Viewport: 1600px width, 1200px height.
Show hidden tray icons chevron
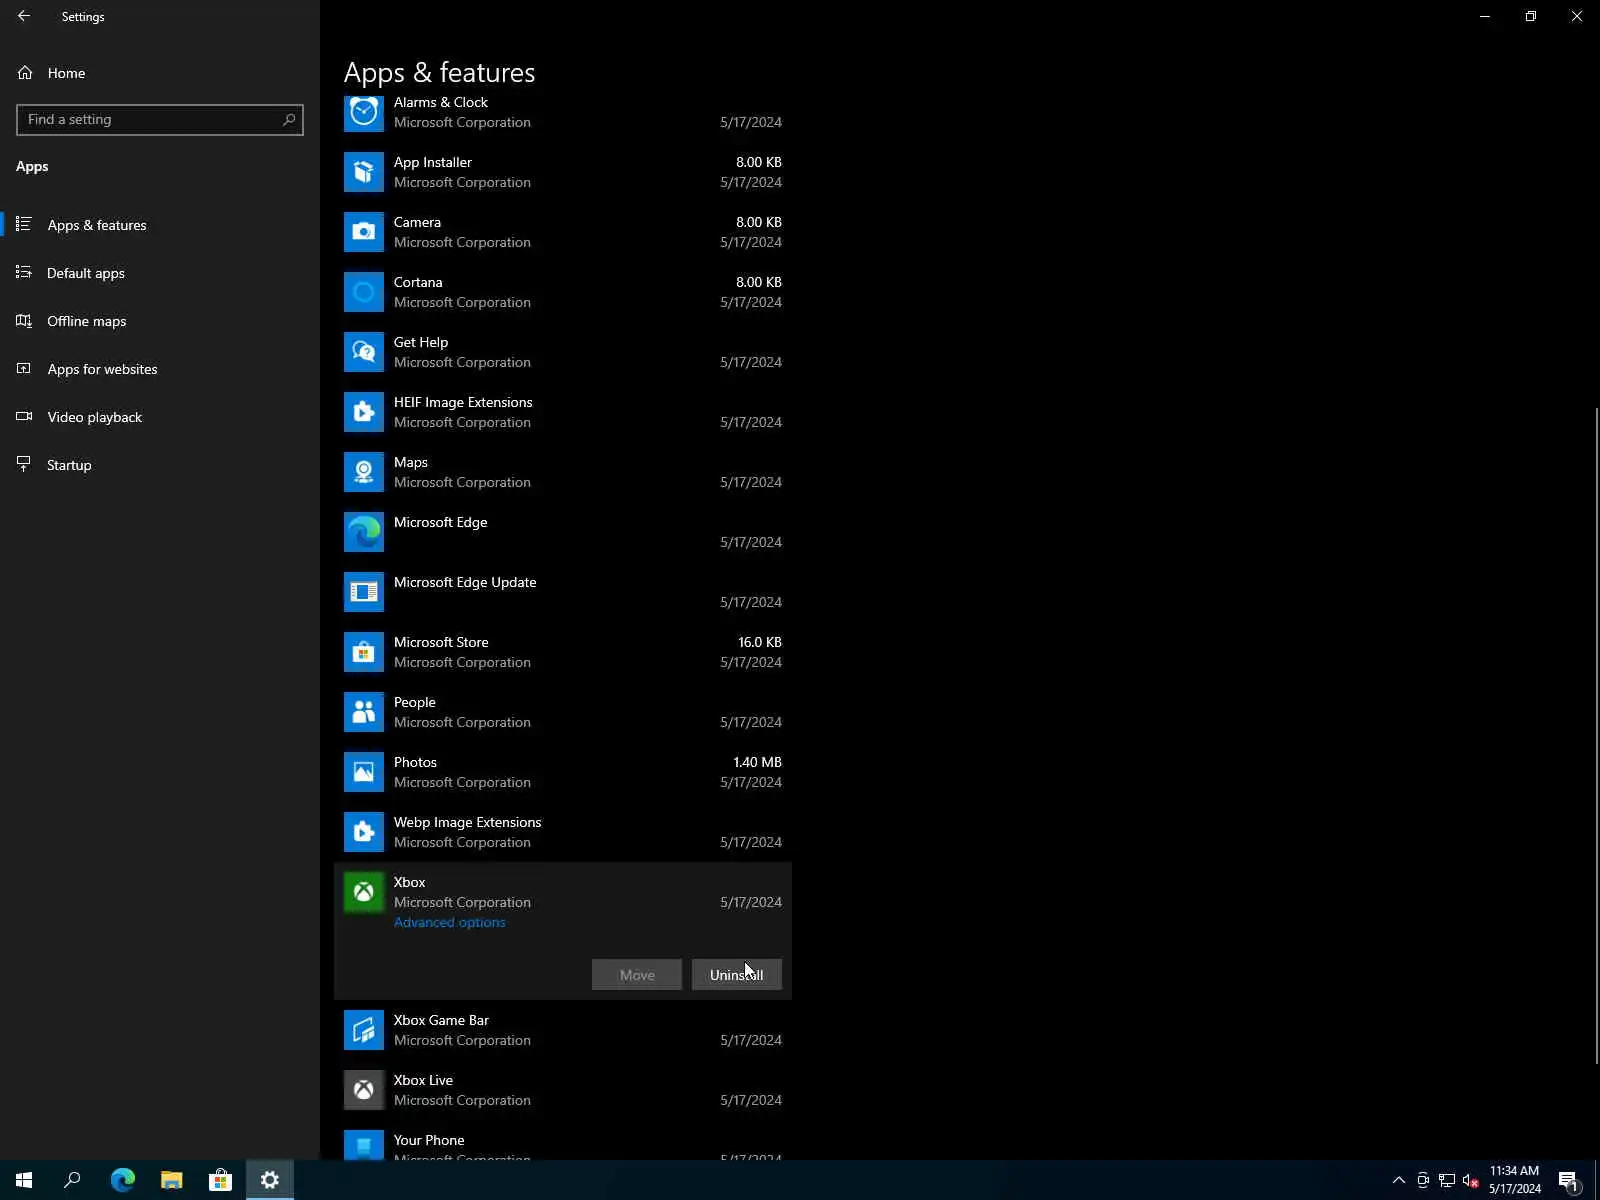[x=1399, y=1180]
